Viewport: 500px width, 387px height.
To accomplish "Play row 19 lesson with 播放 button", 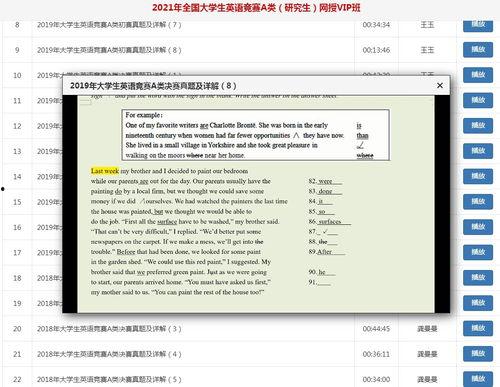I will 478,303.
